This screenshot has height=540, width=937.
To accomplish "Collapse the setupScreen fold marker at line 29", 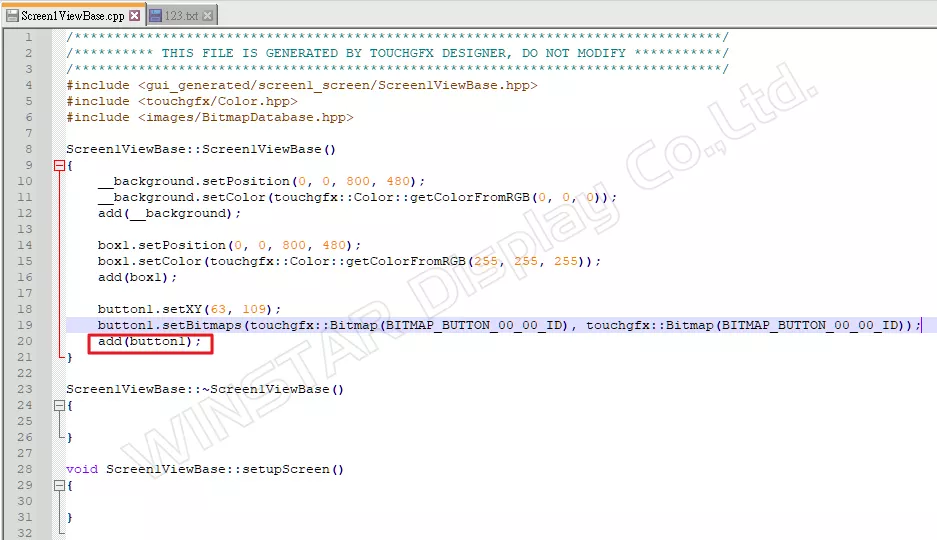I will 59,486.
